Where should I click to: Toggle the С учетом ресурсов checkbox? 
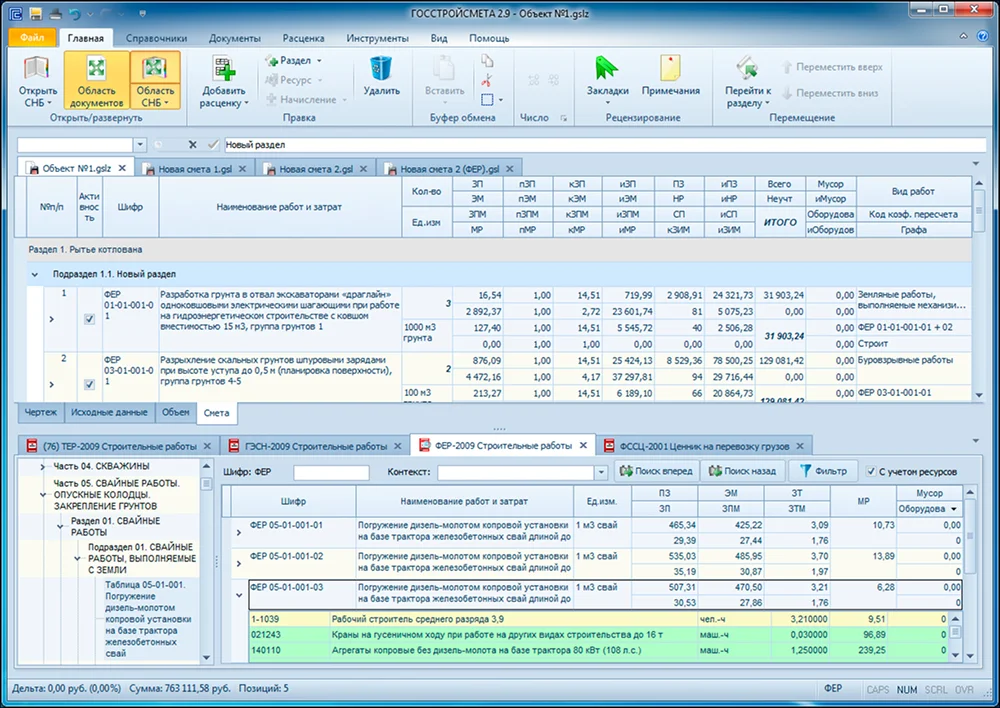(x=871, y=472)
